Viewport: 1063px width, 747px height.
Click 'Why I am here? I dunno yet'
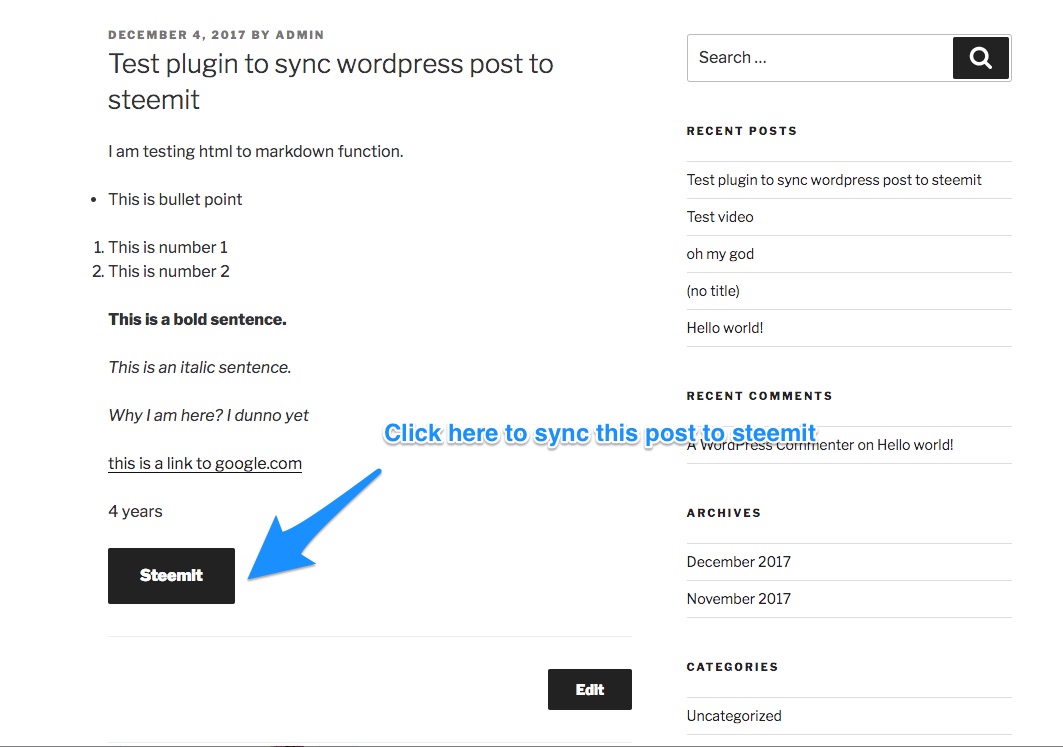208,416
